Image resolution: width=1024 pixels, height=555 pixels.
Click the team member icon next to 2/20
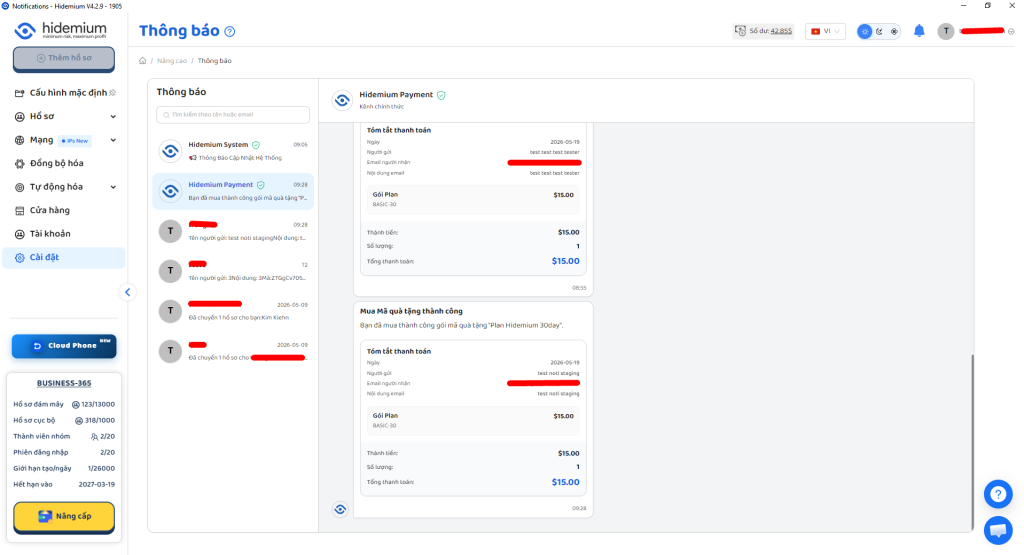pyautogui.click(x=95, y=437)
